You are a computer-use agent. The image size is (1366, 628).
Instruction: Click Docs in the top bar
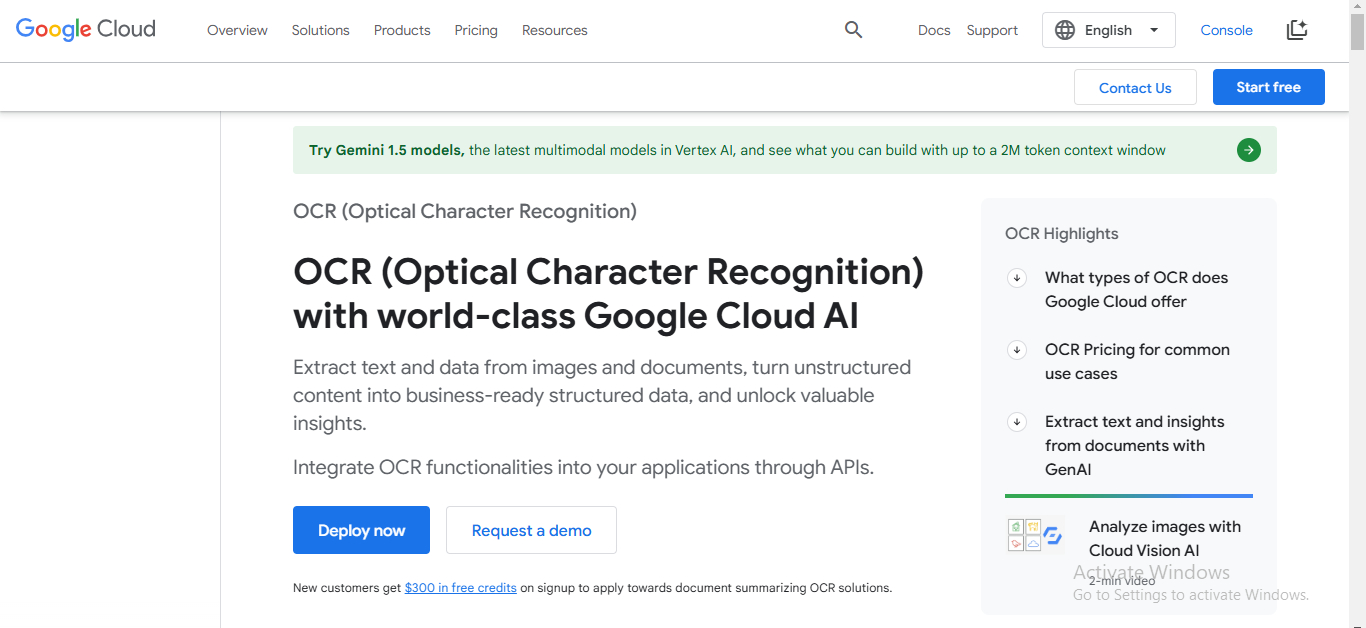click(x=934, y=30)
